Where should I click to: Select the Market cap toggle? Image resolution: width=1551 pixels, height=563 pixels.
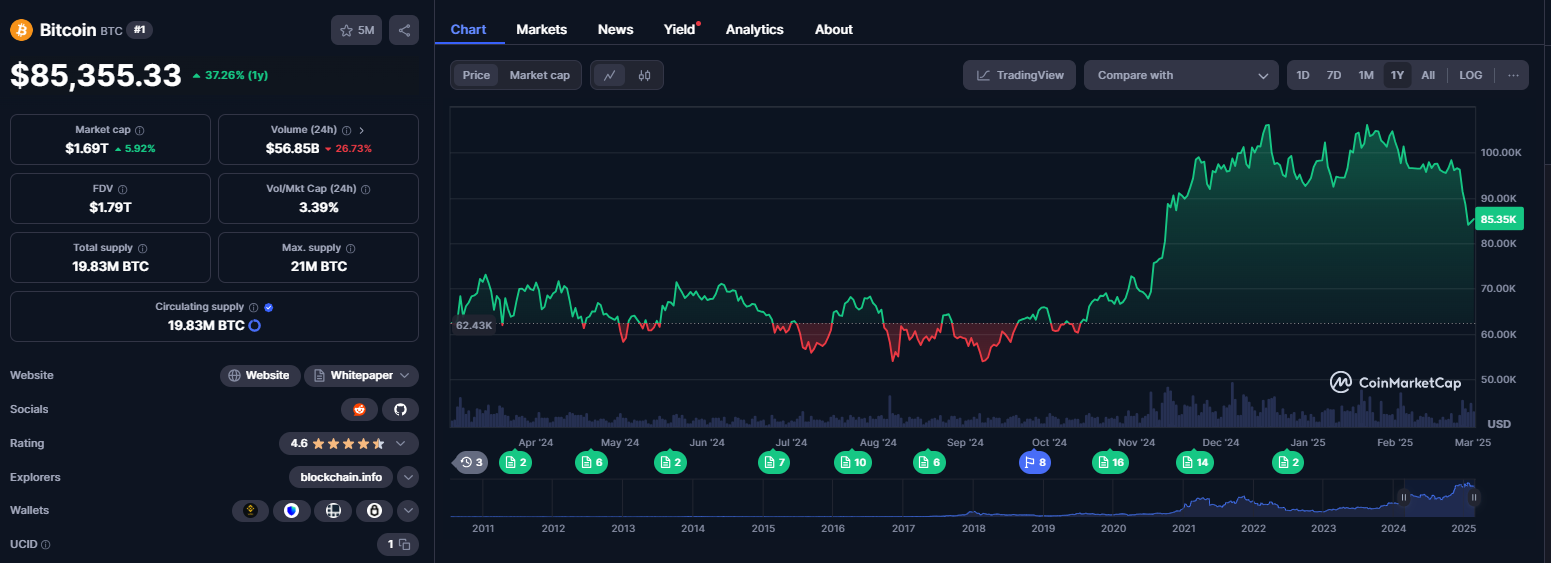[x=540, y=75]
